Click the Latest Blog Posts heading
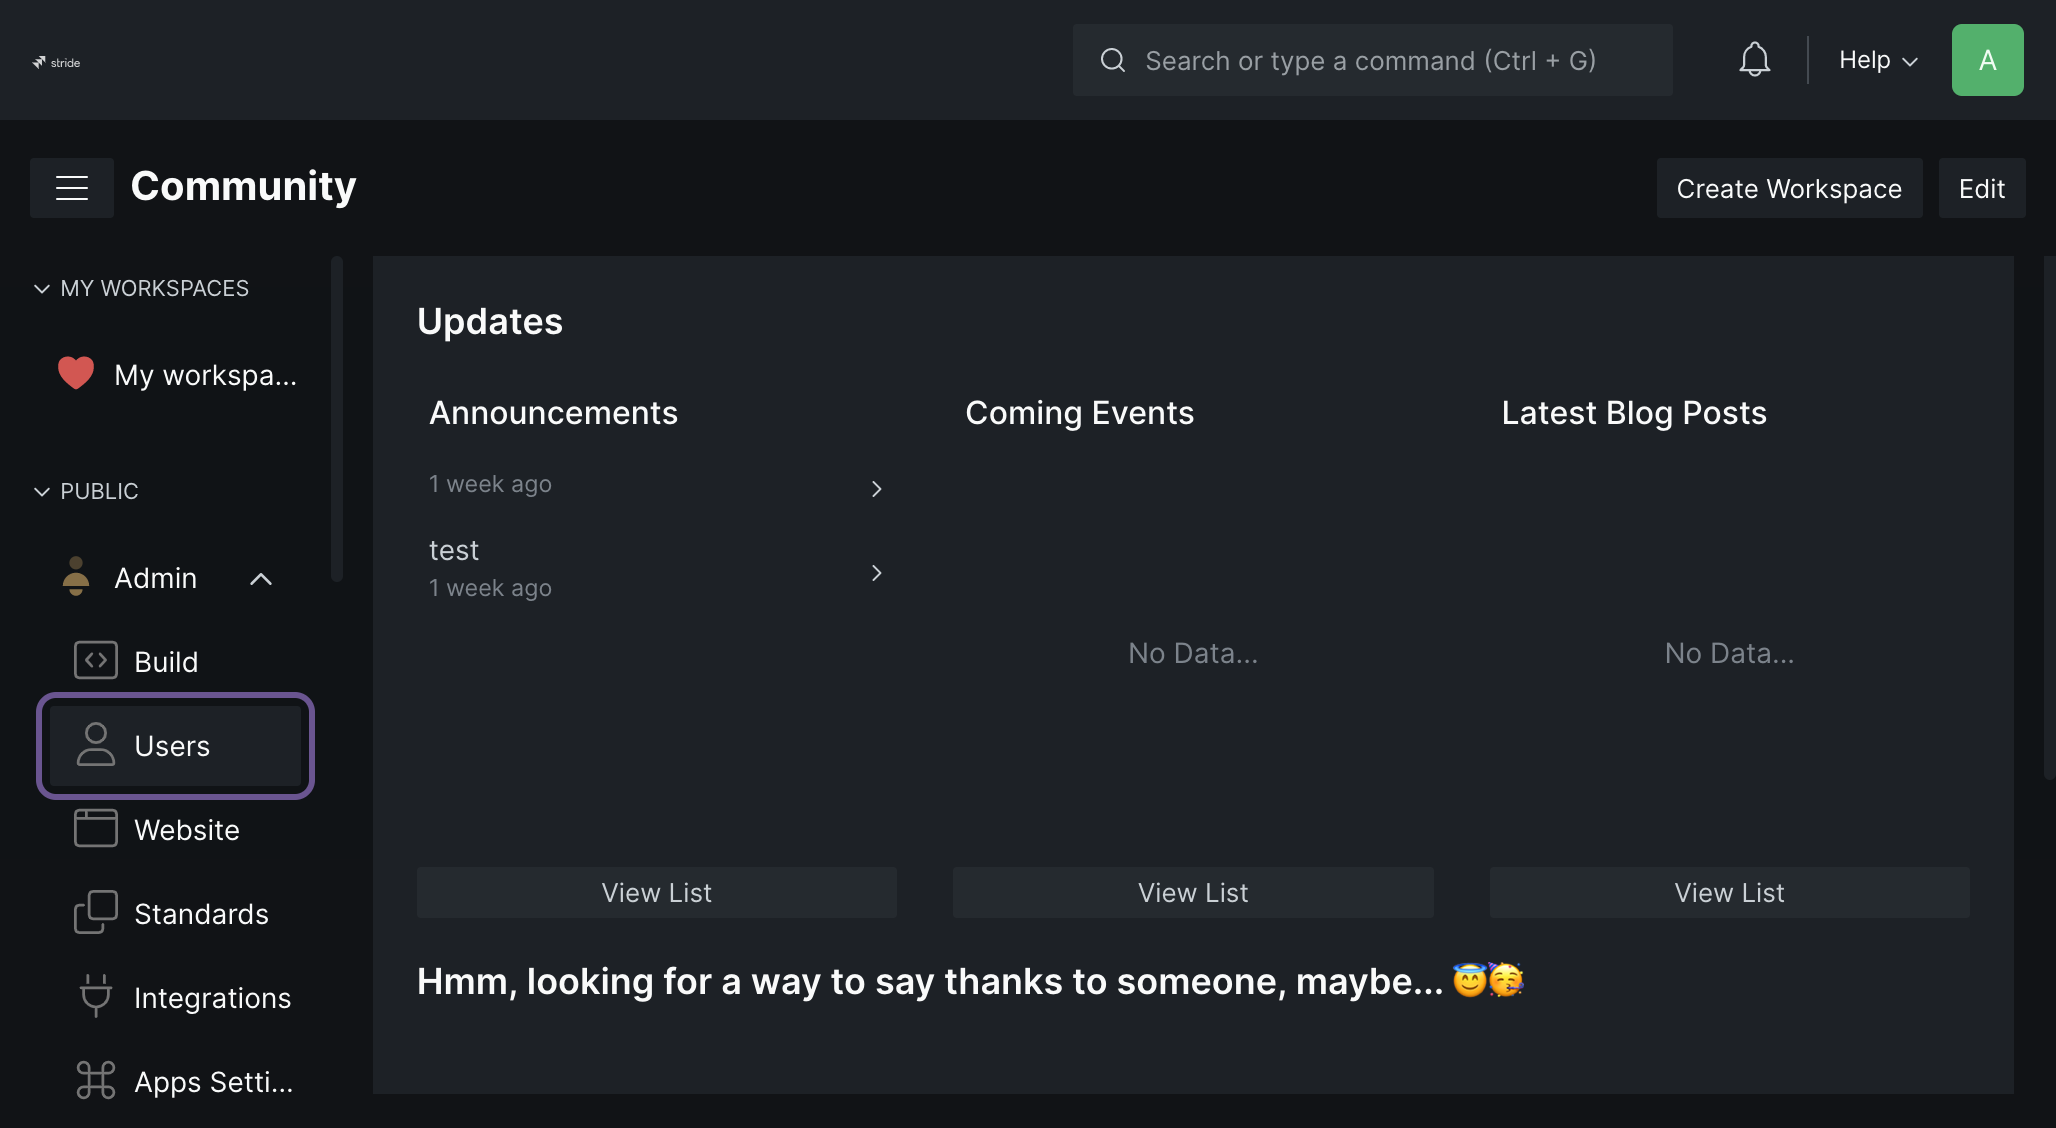 click(x=1634, y=413)
